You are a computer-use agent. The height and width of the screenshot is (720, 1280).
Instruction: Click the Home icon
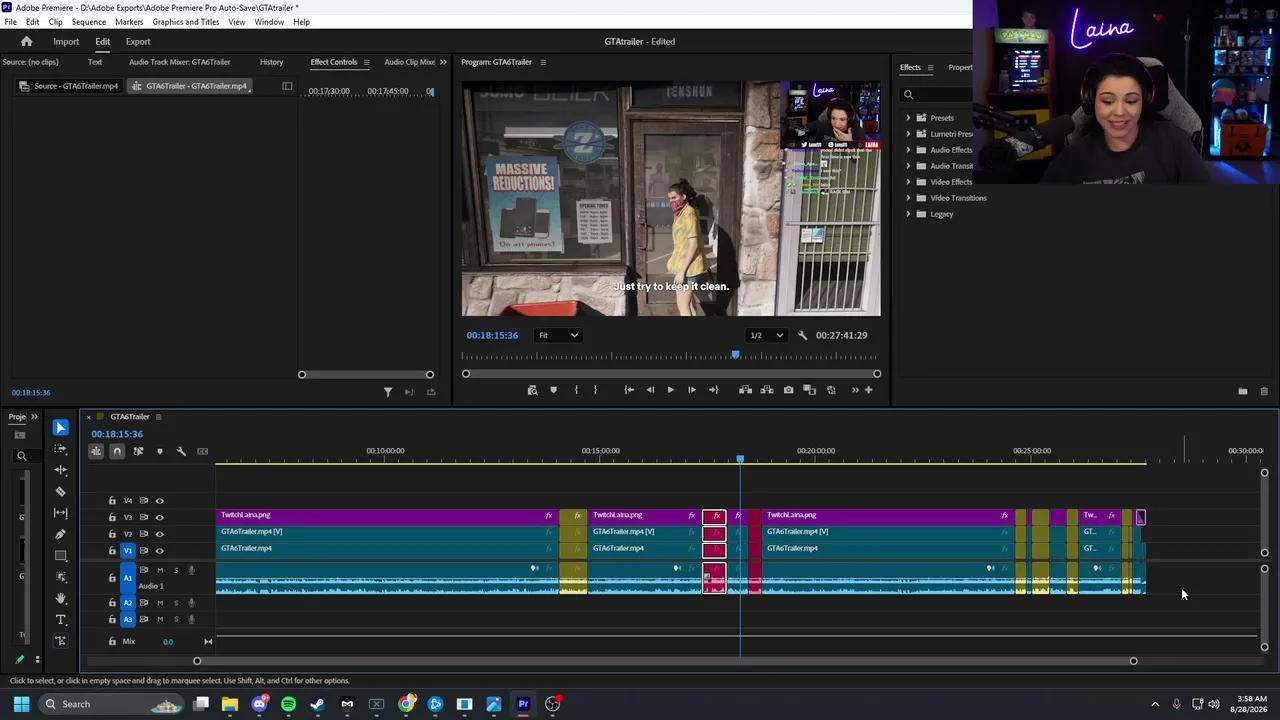(x=27, y=41)
